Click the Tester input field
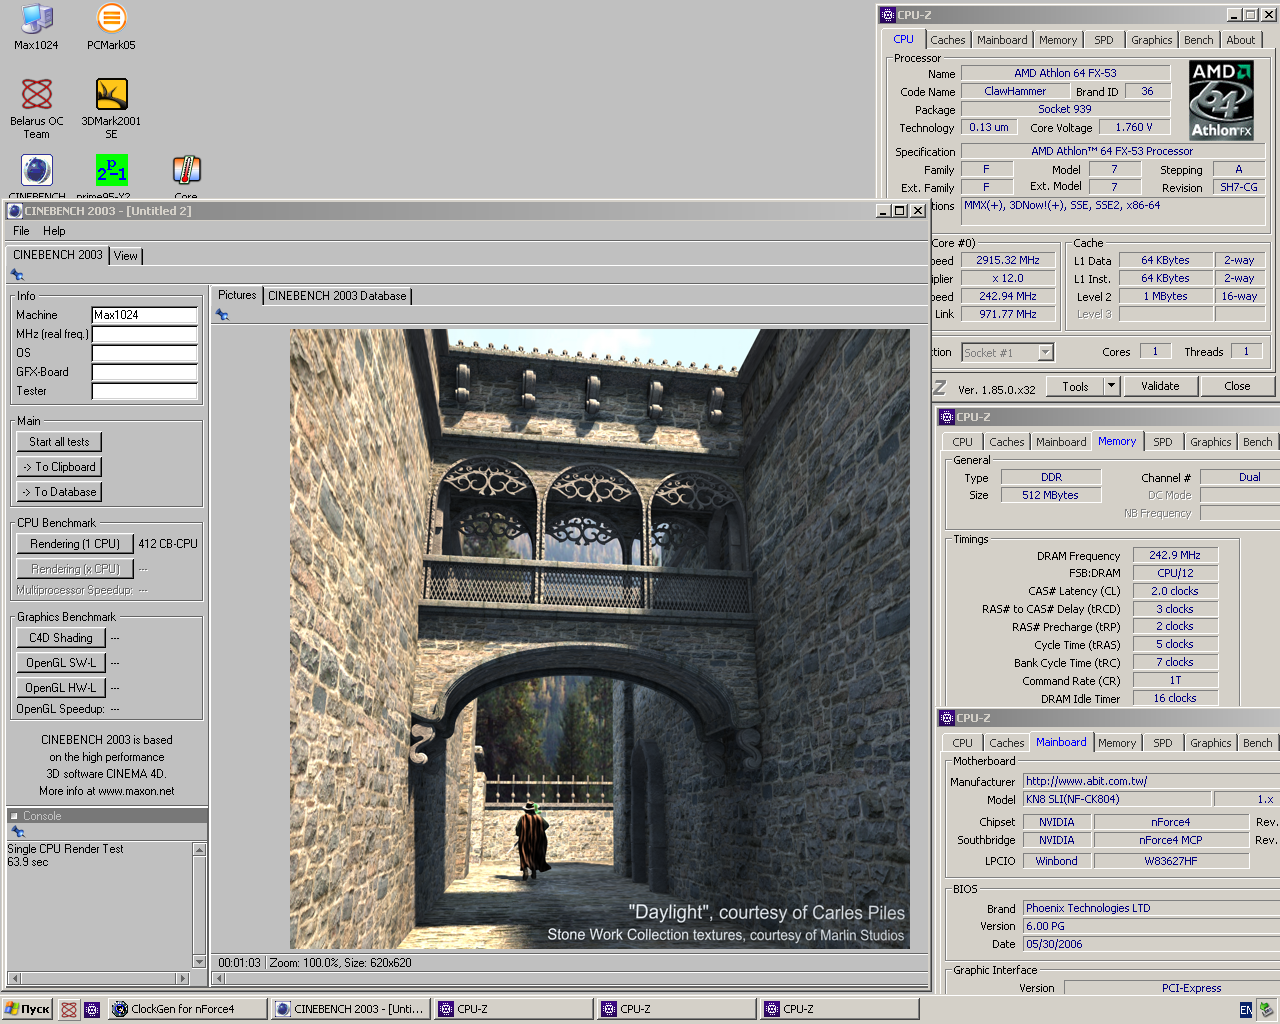Screen dimensions: 1280x1024 point(144,391)
